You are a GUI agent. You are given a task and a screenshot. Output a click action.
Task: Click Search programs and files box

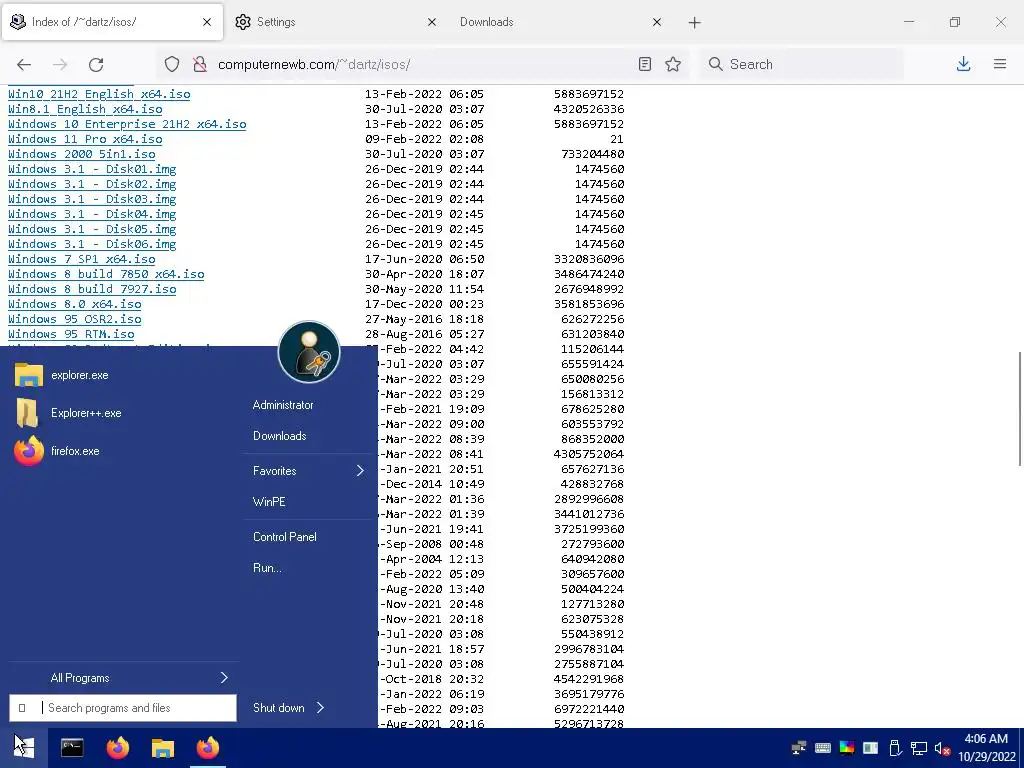coord(123,708)
